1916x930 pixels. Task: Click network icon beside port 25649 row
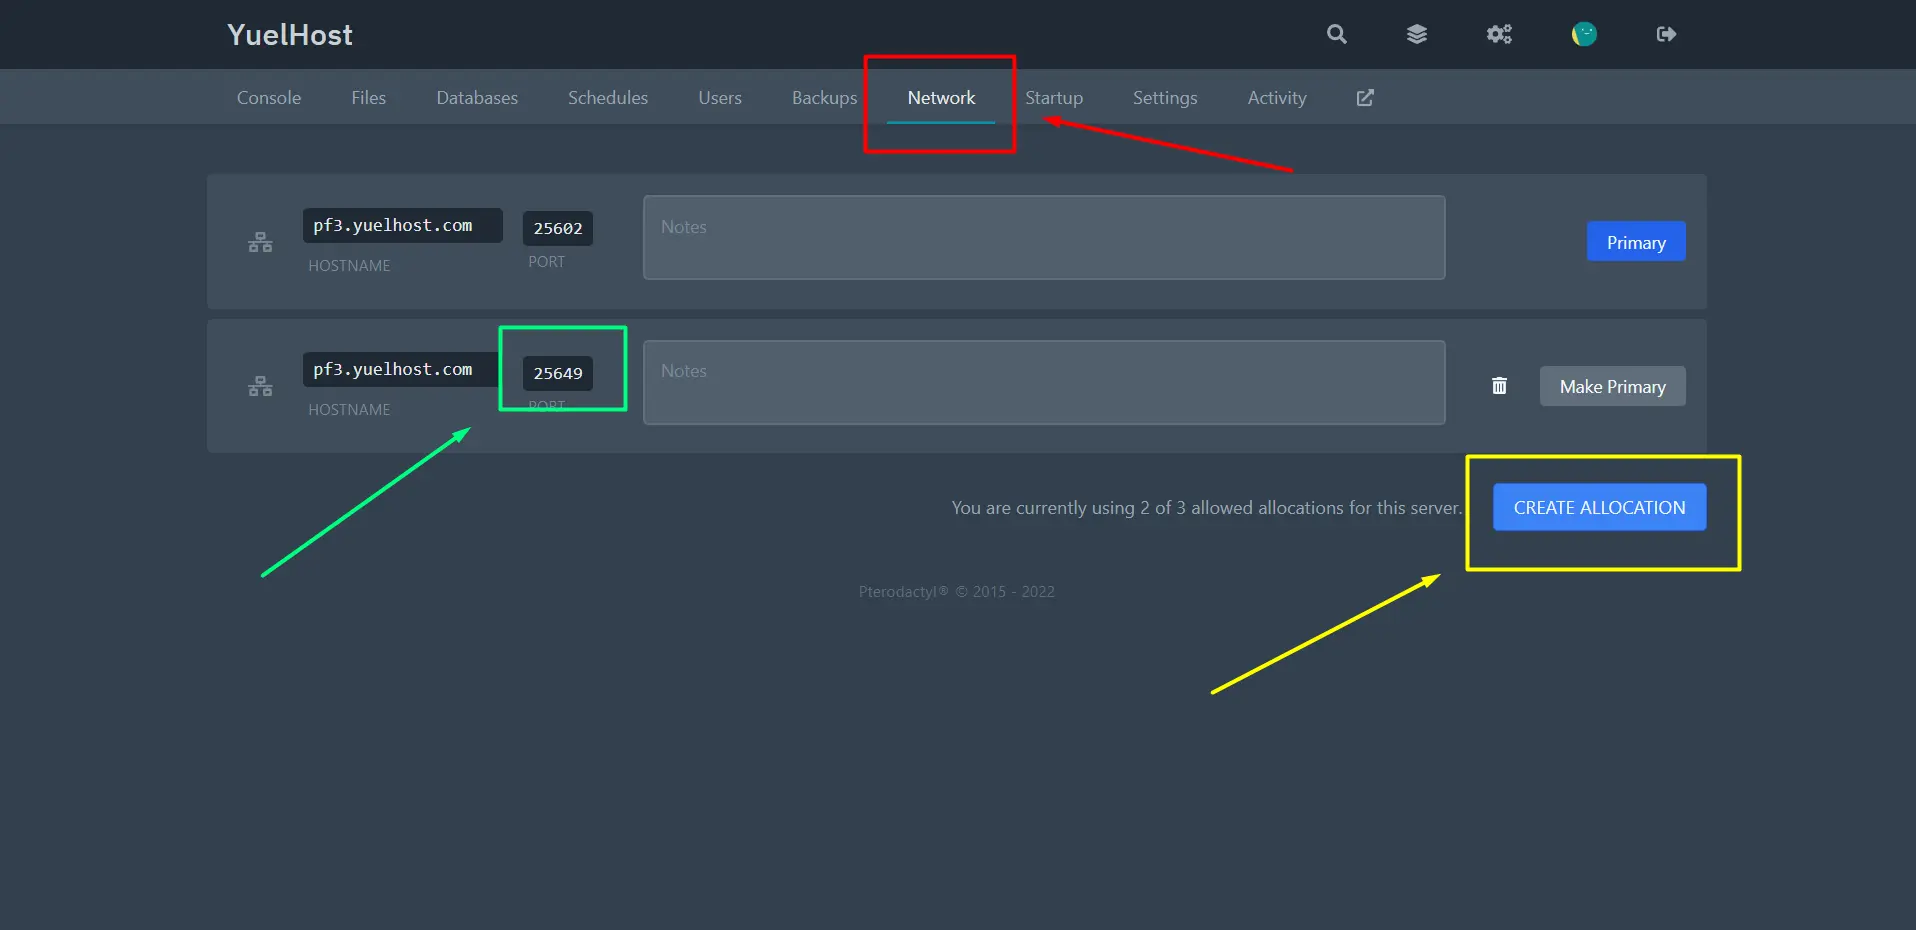pyautogui.click(x=260, y=387)
